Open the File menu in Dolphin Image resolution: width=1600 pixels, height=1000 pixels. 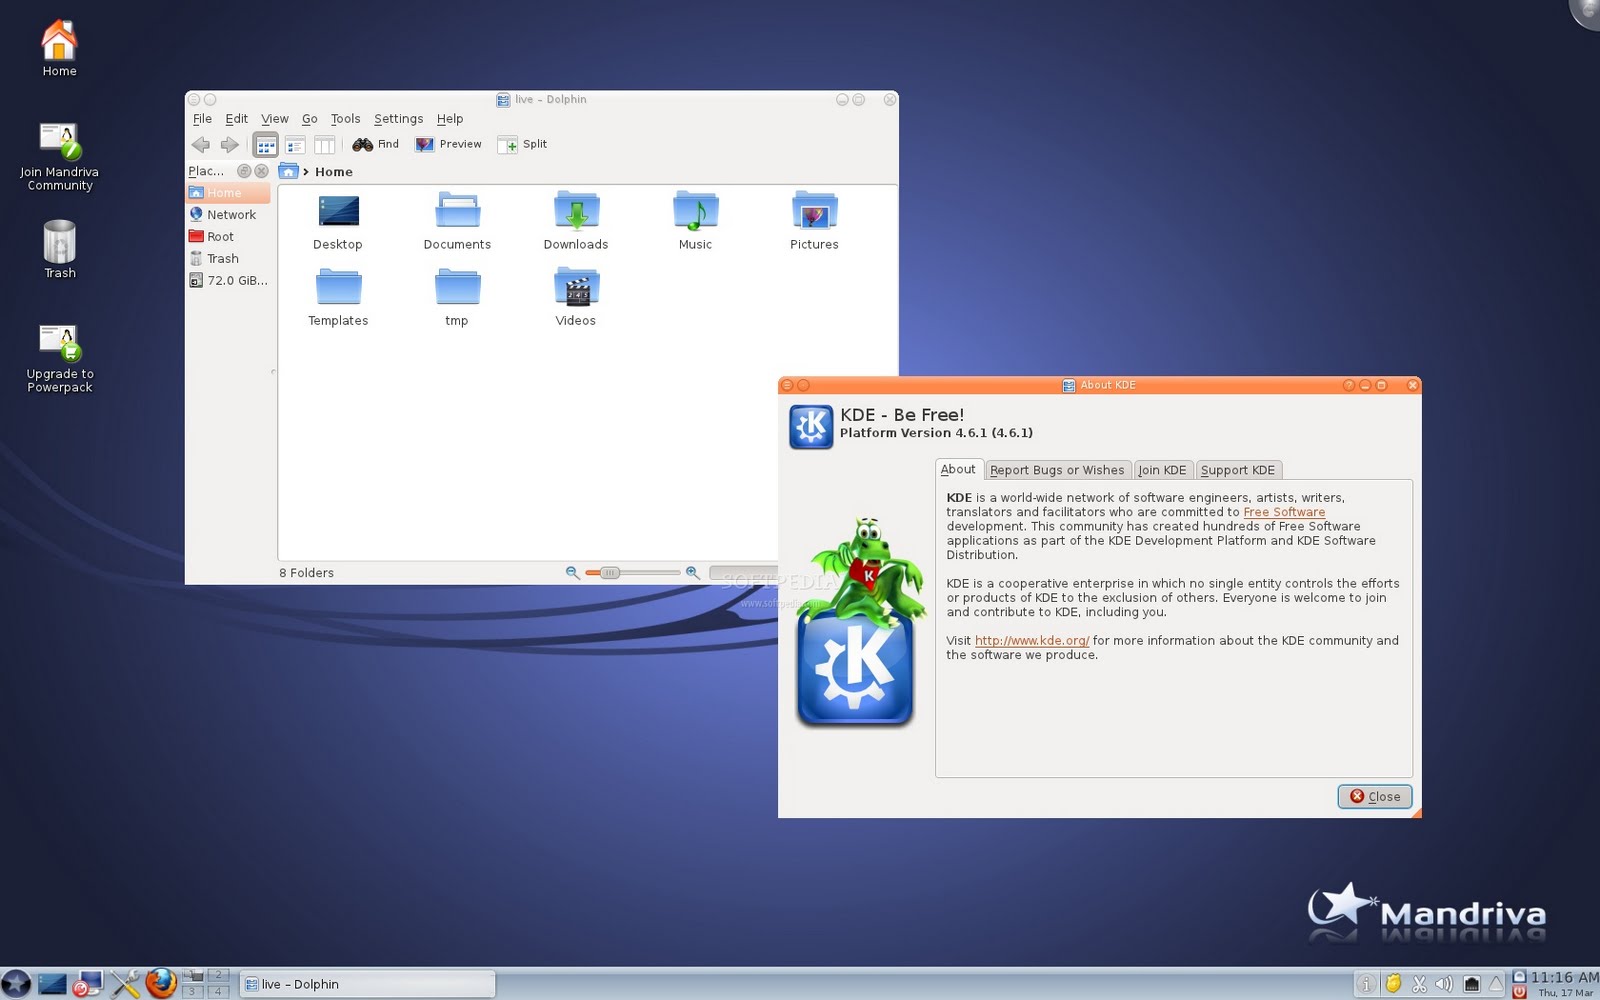click(x=202, y=118)
